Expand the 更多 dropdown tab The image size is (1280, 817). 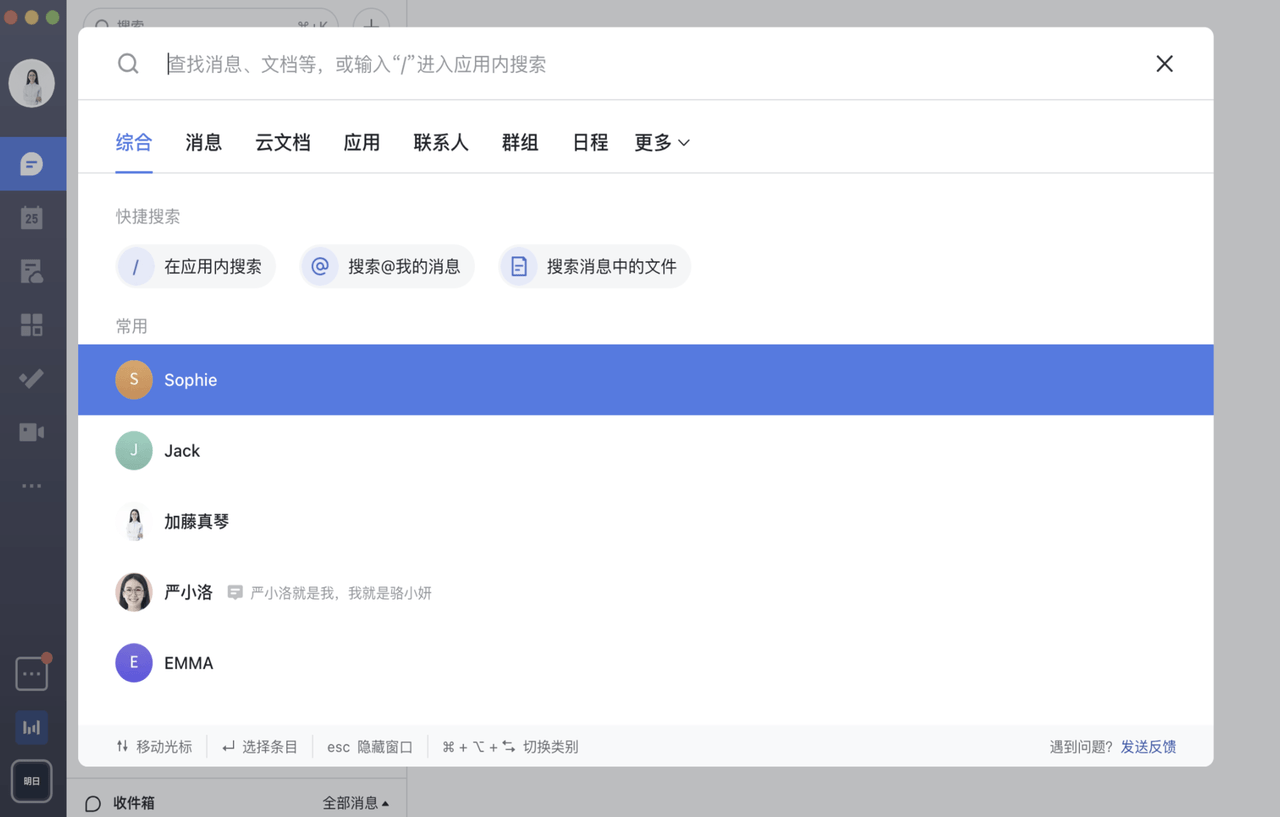click(662, 143)
